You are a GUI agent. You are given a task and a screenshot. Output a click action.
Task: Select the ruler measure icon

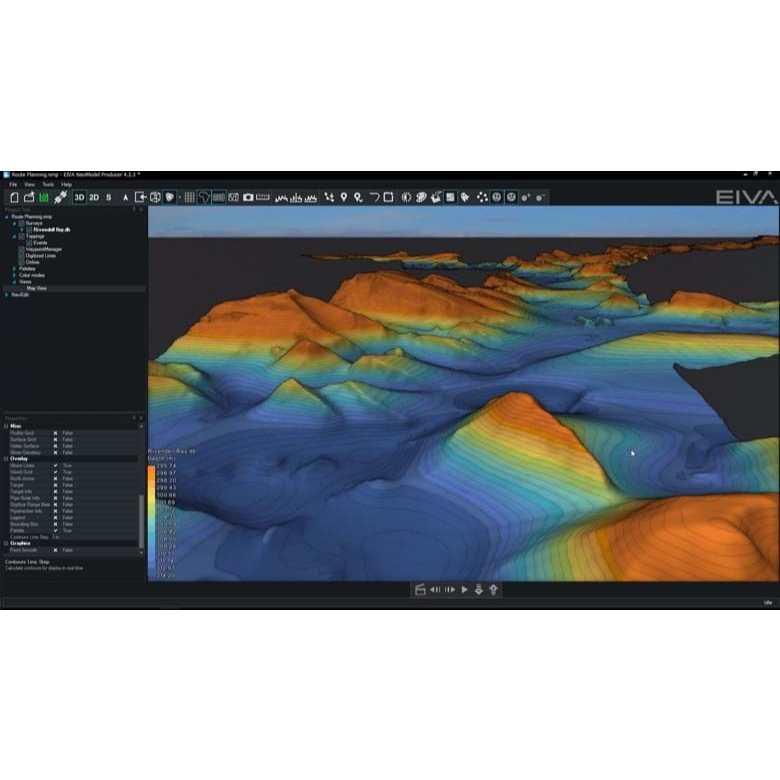click(x=263, y=197)
